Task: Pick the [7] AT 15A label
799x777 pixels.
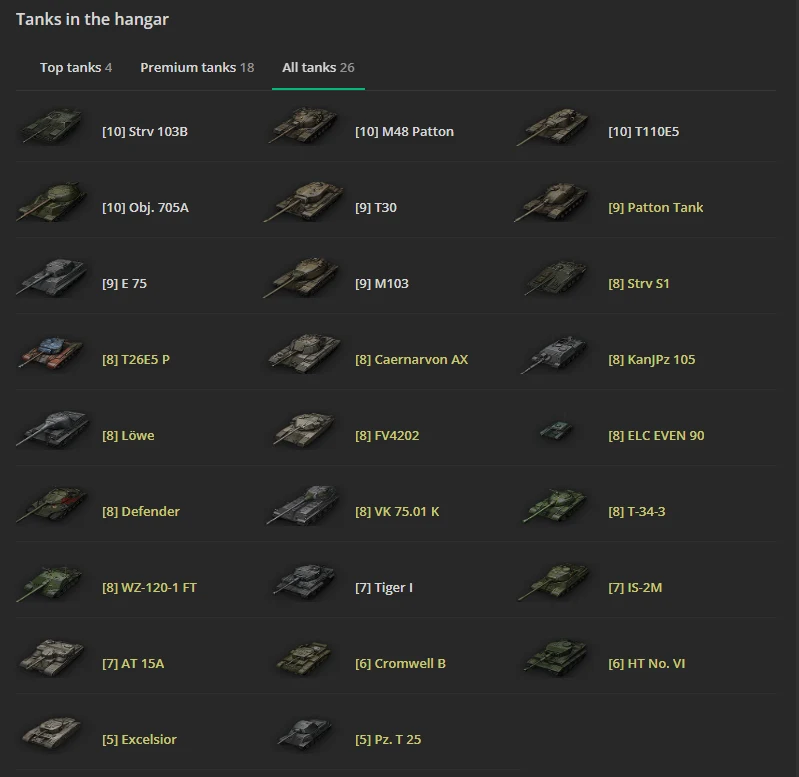Action: coord(133,663)
